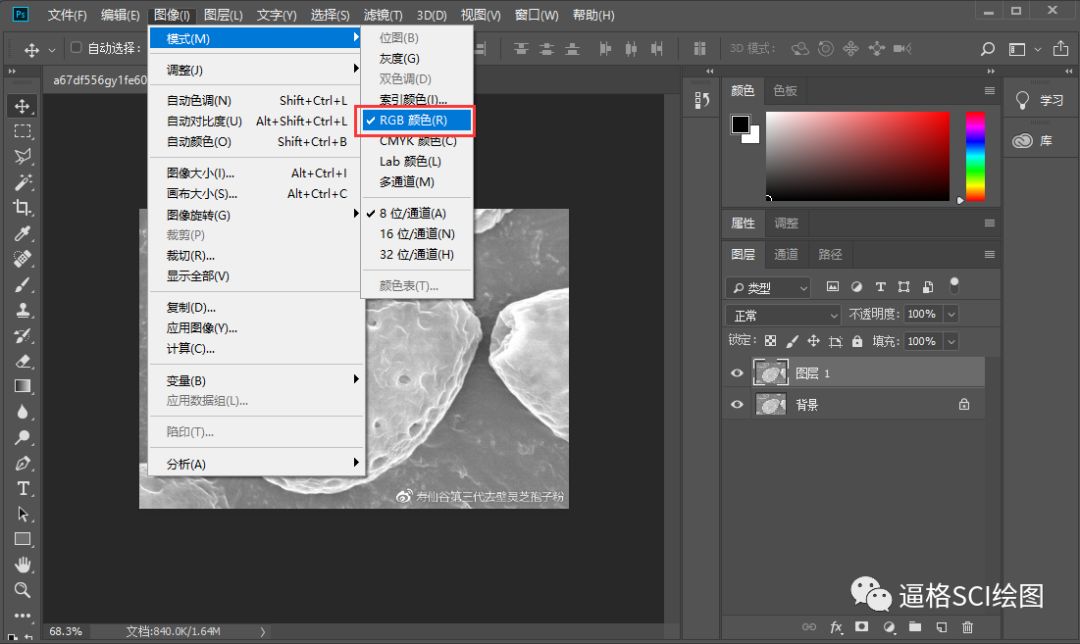The height and width of the screenshot is (644, 1080).
Task: Click 图像大小(I)... menu entry
Action: 256,173
